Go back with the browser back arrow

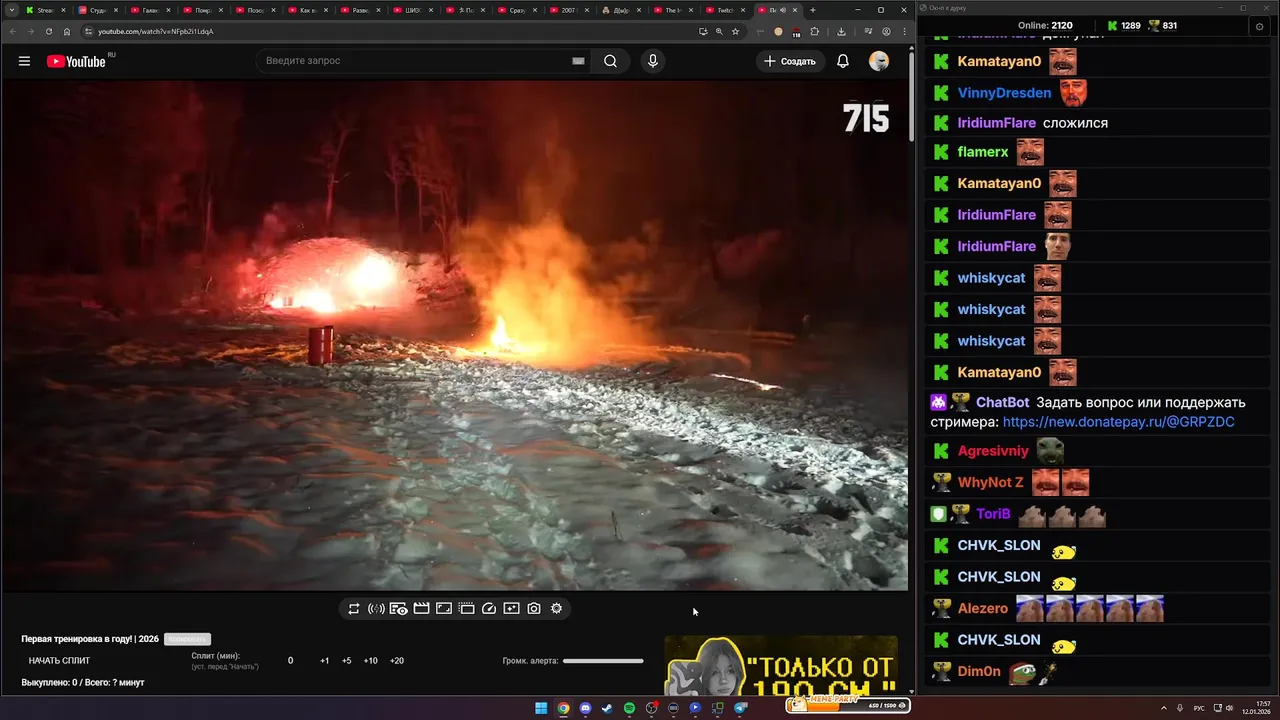11,31
